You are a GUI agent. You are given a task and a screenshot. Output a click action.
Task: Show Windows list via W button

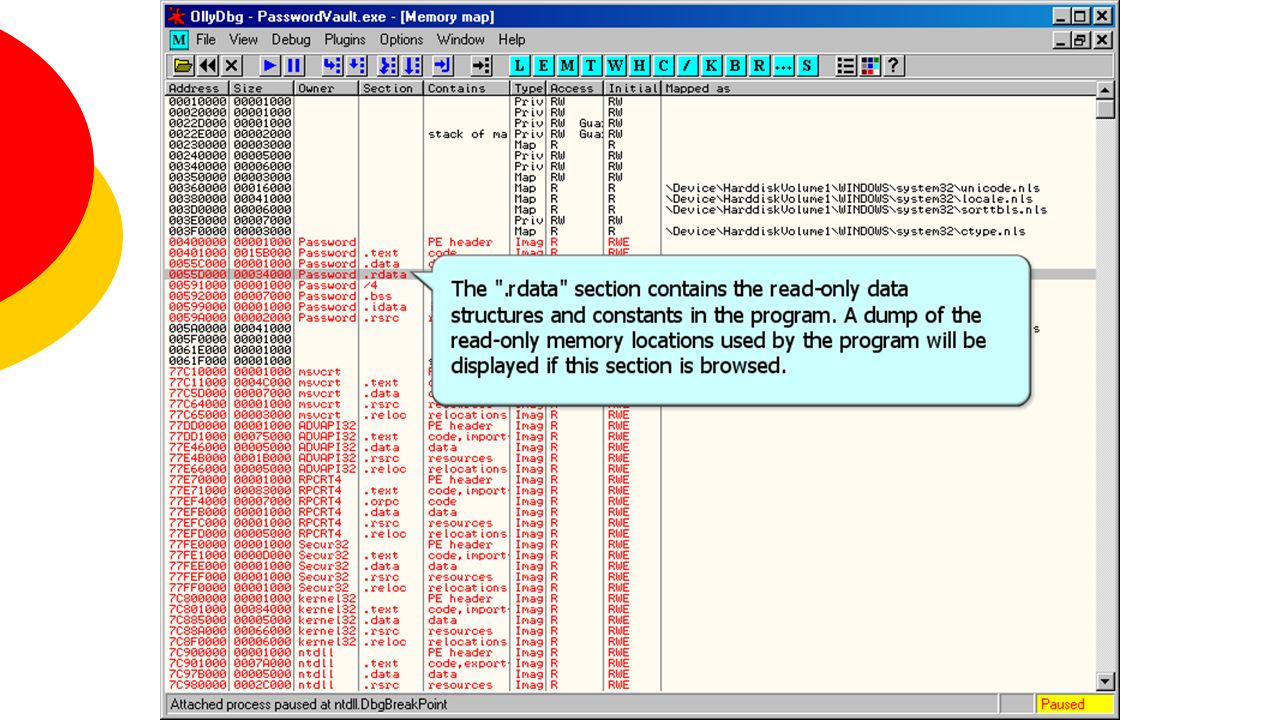point(615,66)
